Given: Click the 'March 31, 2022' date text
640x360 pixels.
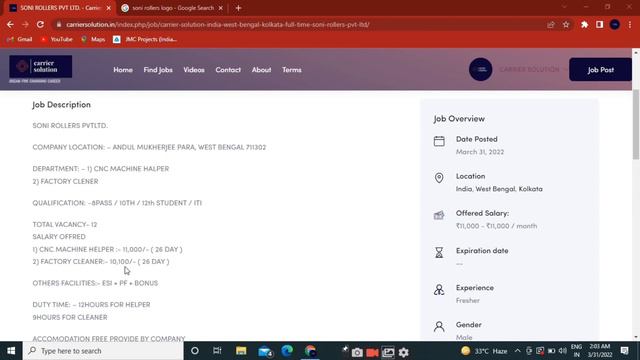Looking at the screenshot, I should coord(480,152).
